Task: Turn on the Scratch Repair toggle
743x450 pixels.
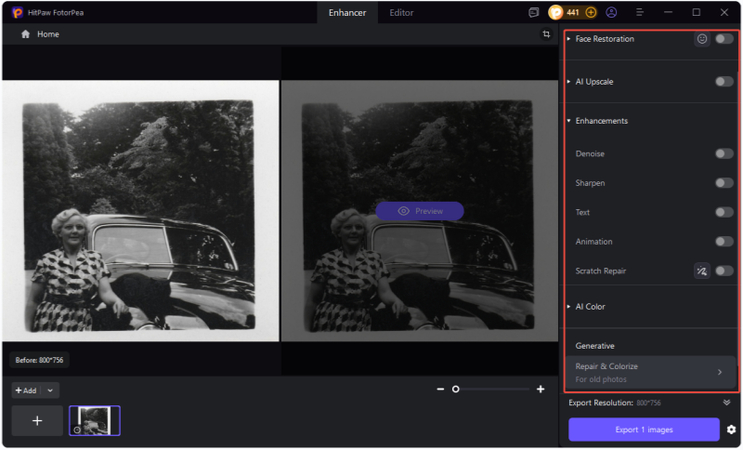Action: coord(724,271)
